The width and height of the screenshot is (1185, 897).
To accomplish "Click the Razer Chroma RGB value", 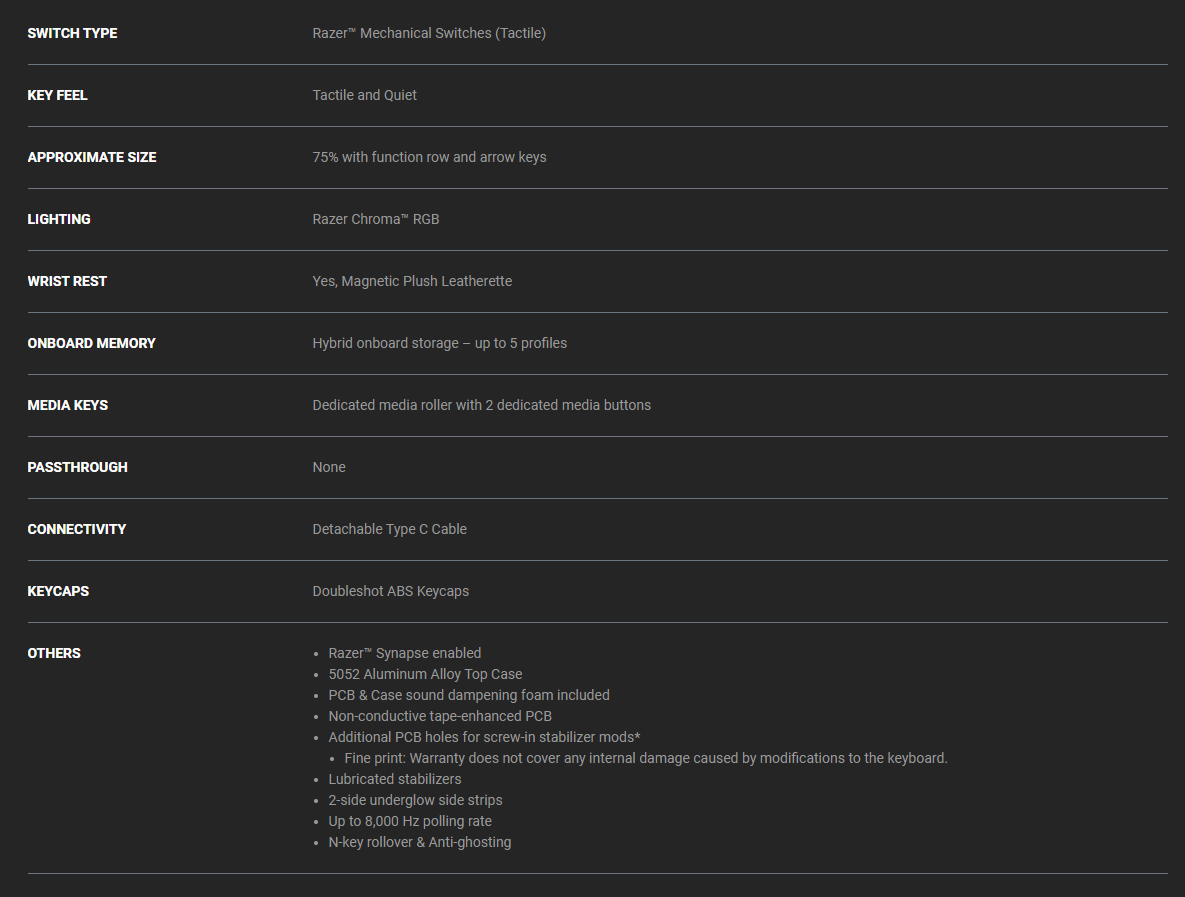I will [376, 219].
